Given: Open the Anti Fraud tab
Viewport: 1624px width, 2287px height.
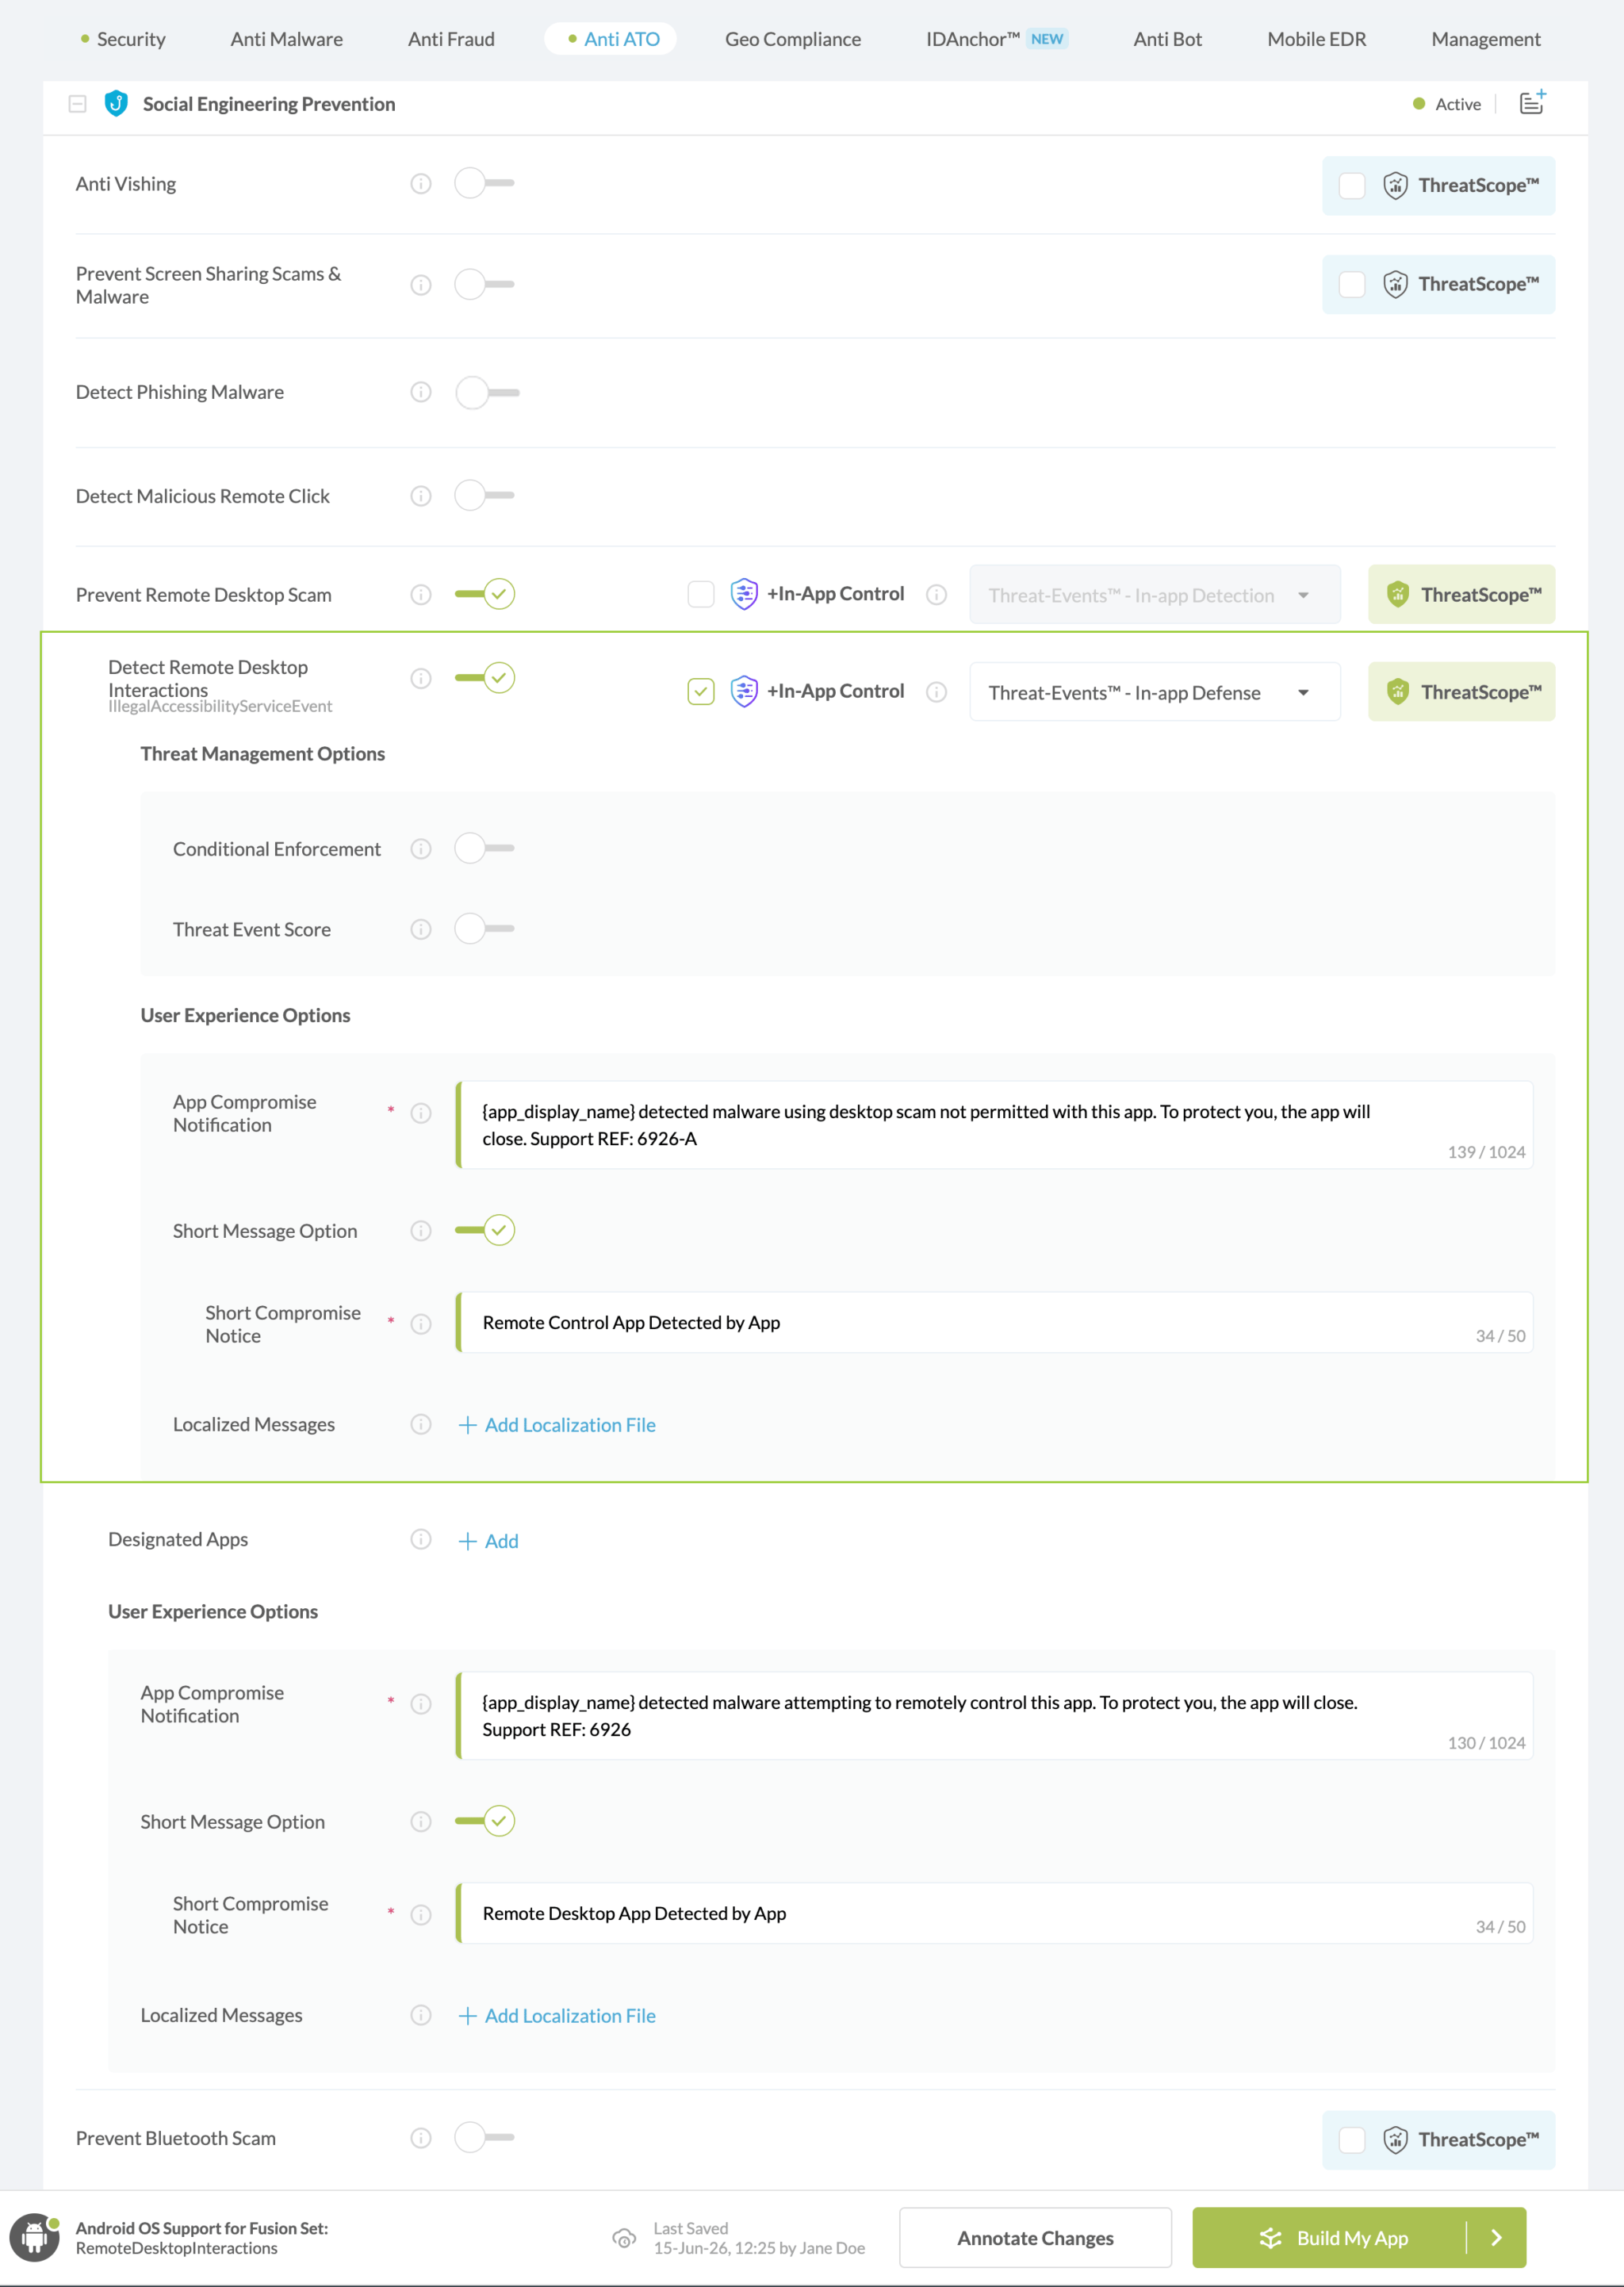Looking at the screenshot, I should [451, 39].
